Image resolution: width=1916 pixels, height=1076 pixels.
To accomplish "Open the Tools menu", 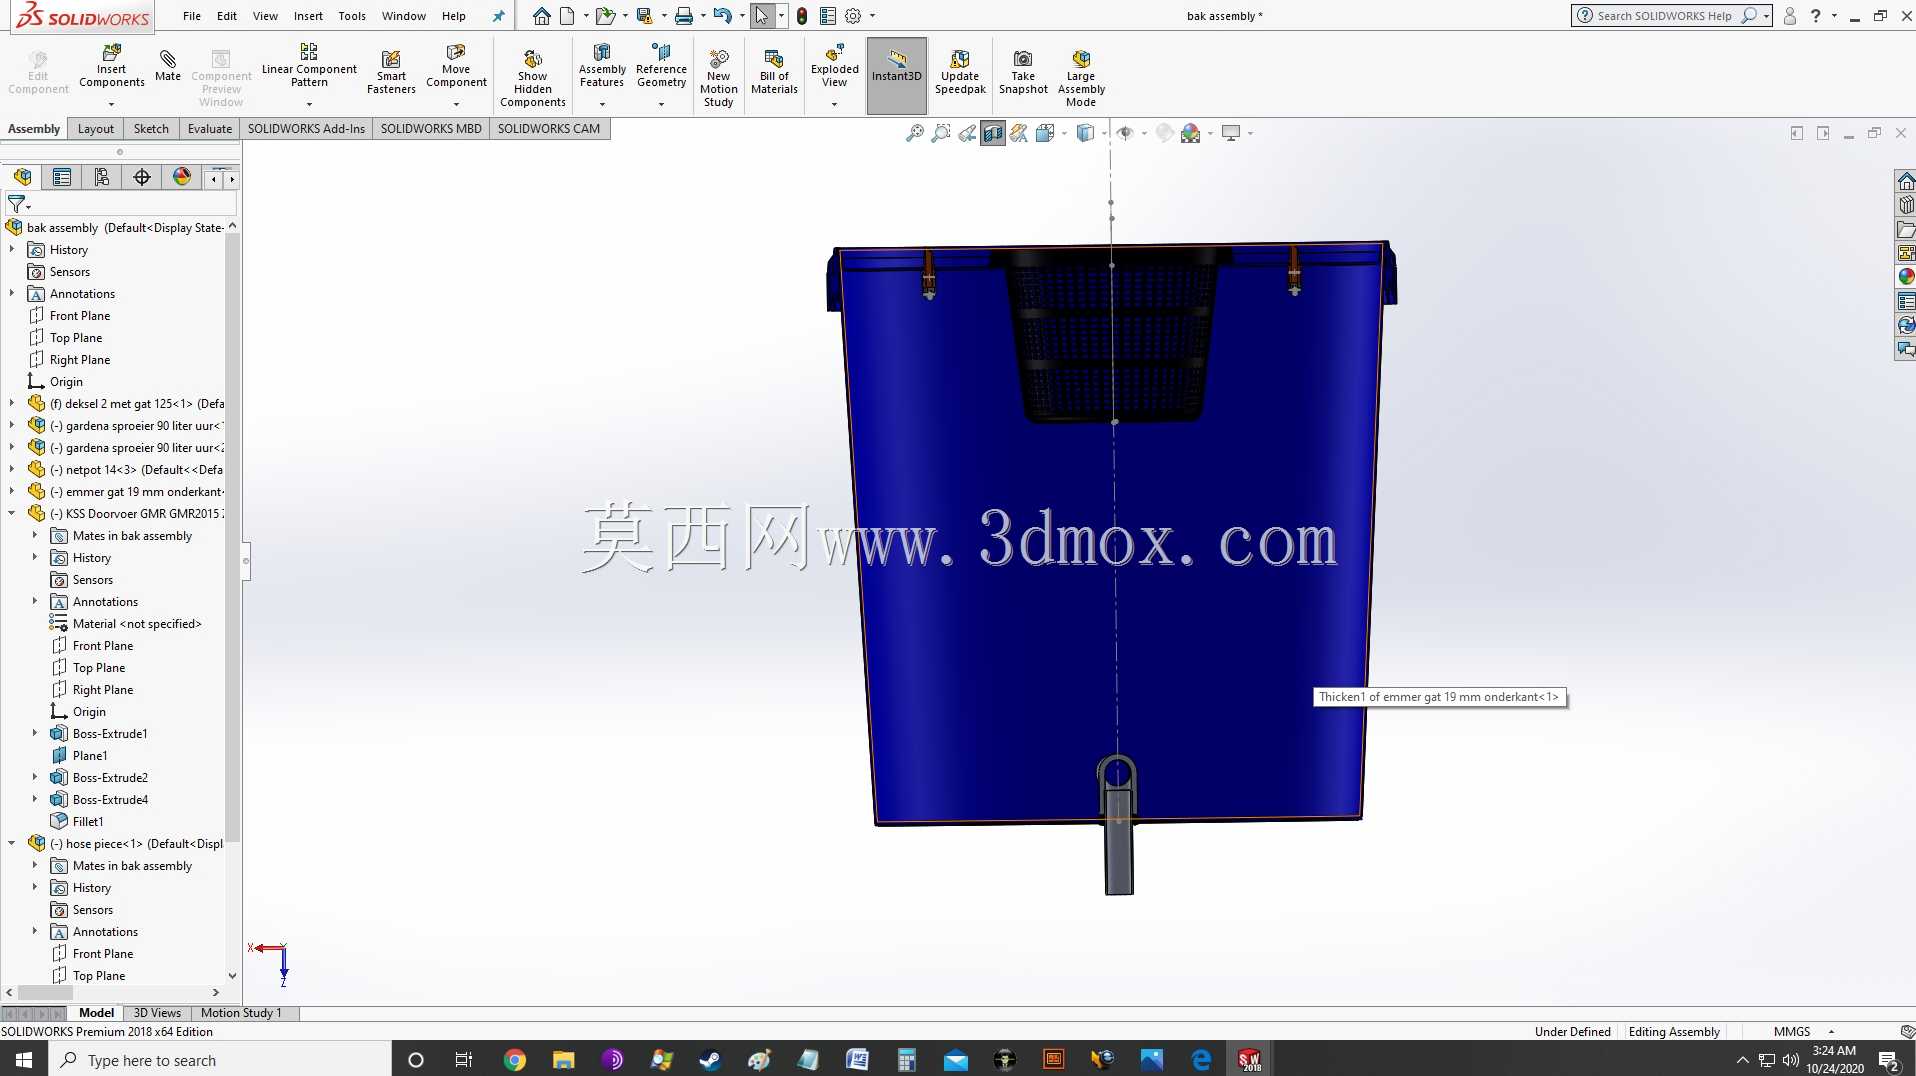I will [x=352, y=16].
